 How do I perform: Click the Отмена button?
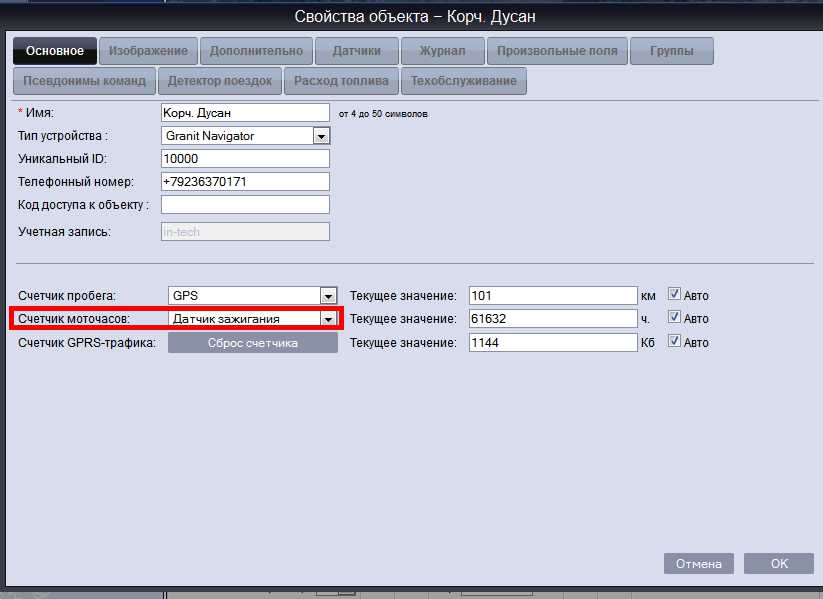(699, 563)
